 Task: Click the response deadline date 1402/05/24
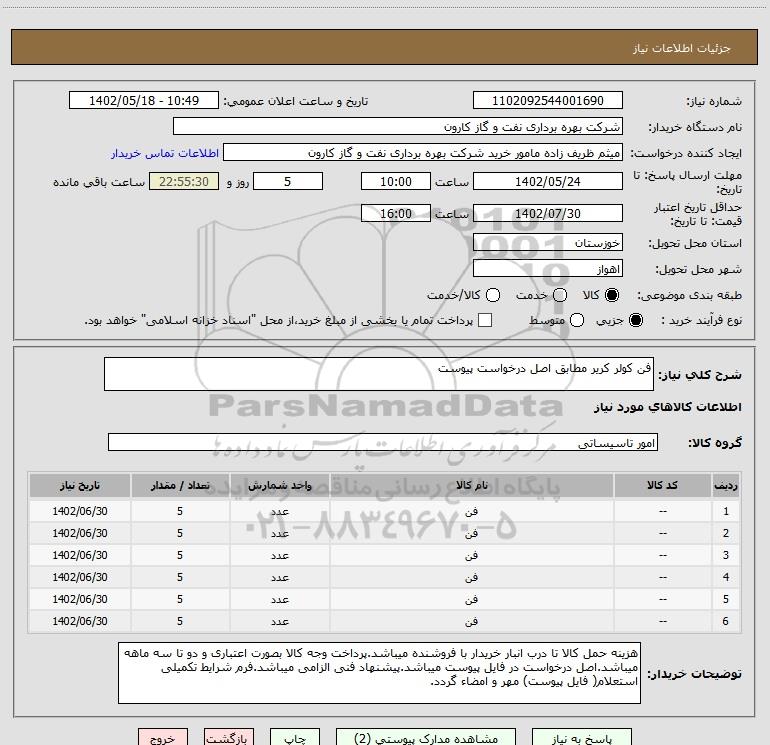548,181
